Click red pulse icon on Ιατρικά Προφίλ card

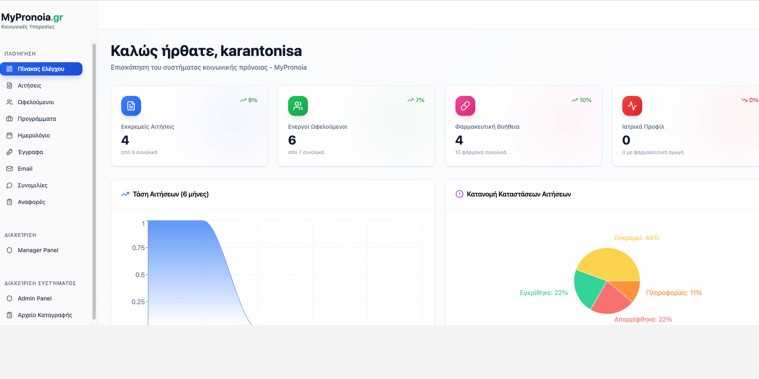[632, 106]
